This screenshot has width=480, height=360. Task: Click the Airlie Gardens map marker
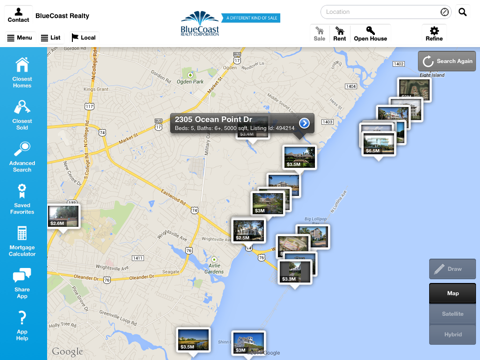pyautogui.click(x=214, y=259)
